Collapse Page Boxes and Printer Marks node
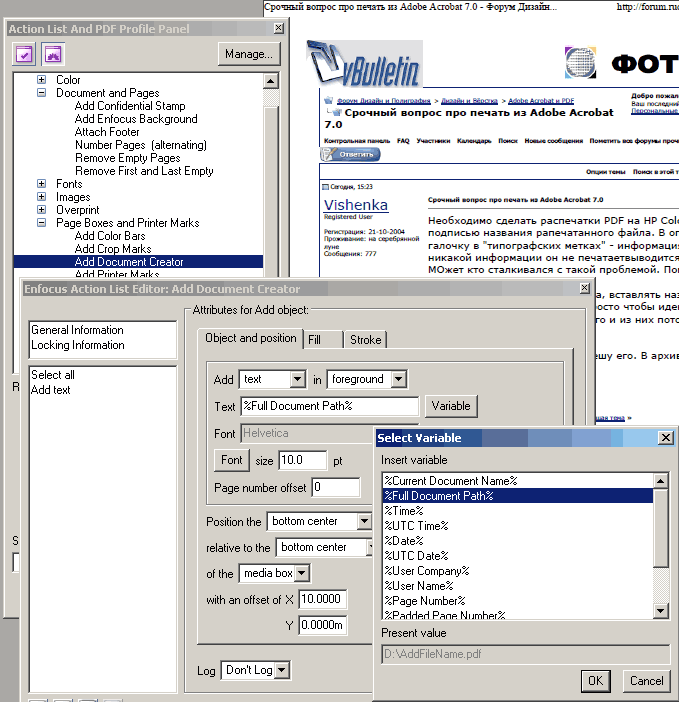 [42, 223]
